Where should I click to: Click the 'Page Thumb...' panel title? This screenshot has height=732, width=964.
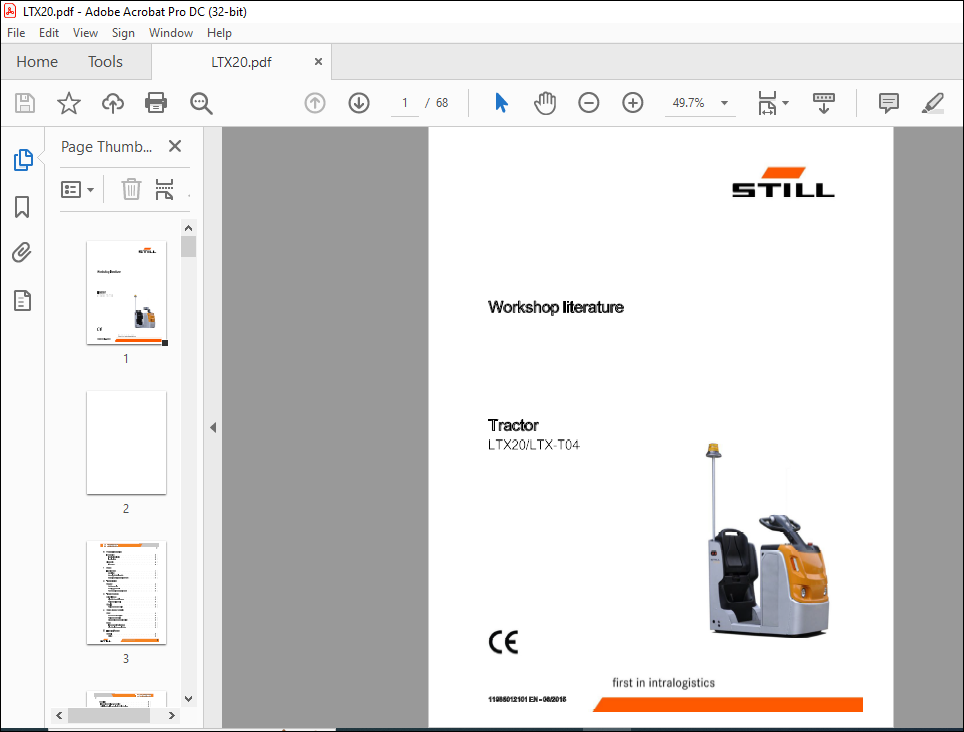coord(106,146)
